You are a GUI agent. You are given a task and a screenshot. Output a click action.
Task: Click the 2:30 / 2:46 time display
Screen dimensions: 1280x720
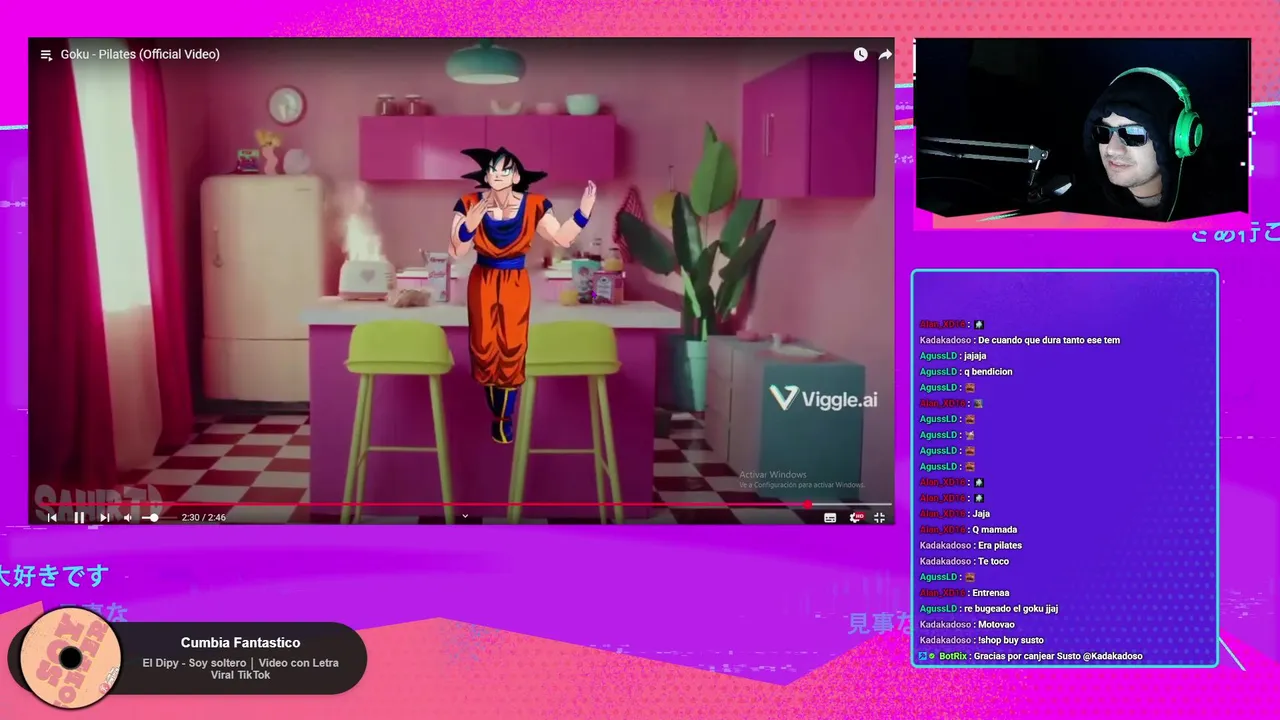point(203,517)
